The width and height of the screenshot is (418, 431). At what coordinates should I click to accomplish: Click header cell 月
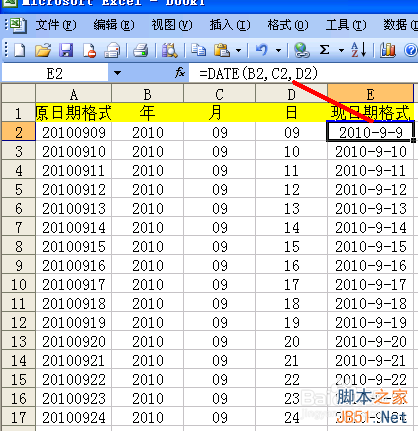[x=220, y=112]
